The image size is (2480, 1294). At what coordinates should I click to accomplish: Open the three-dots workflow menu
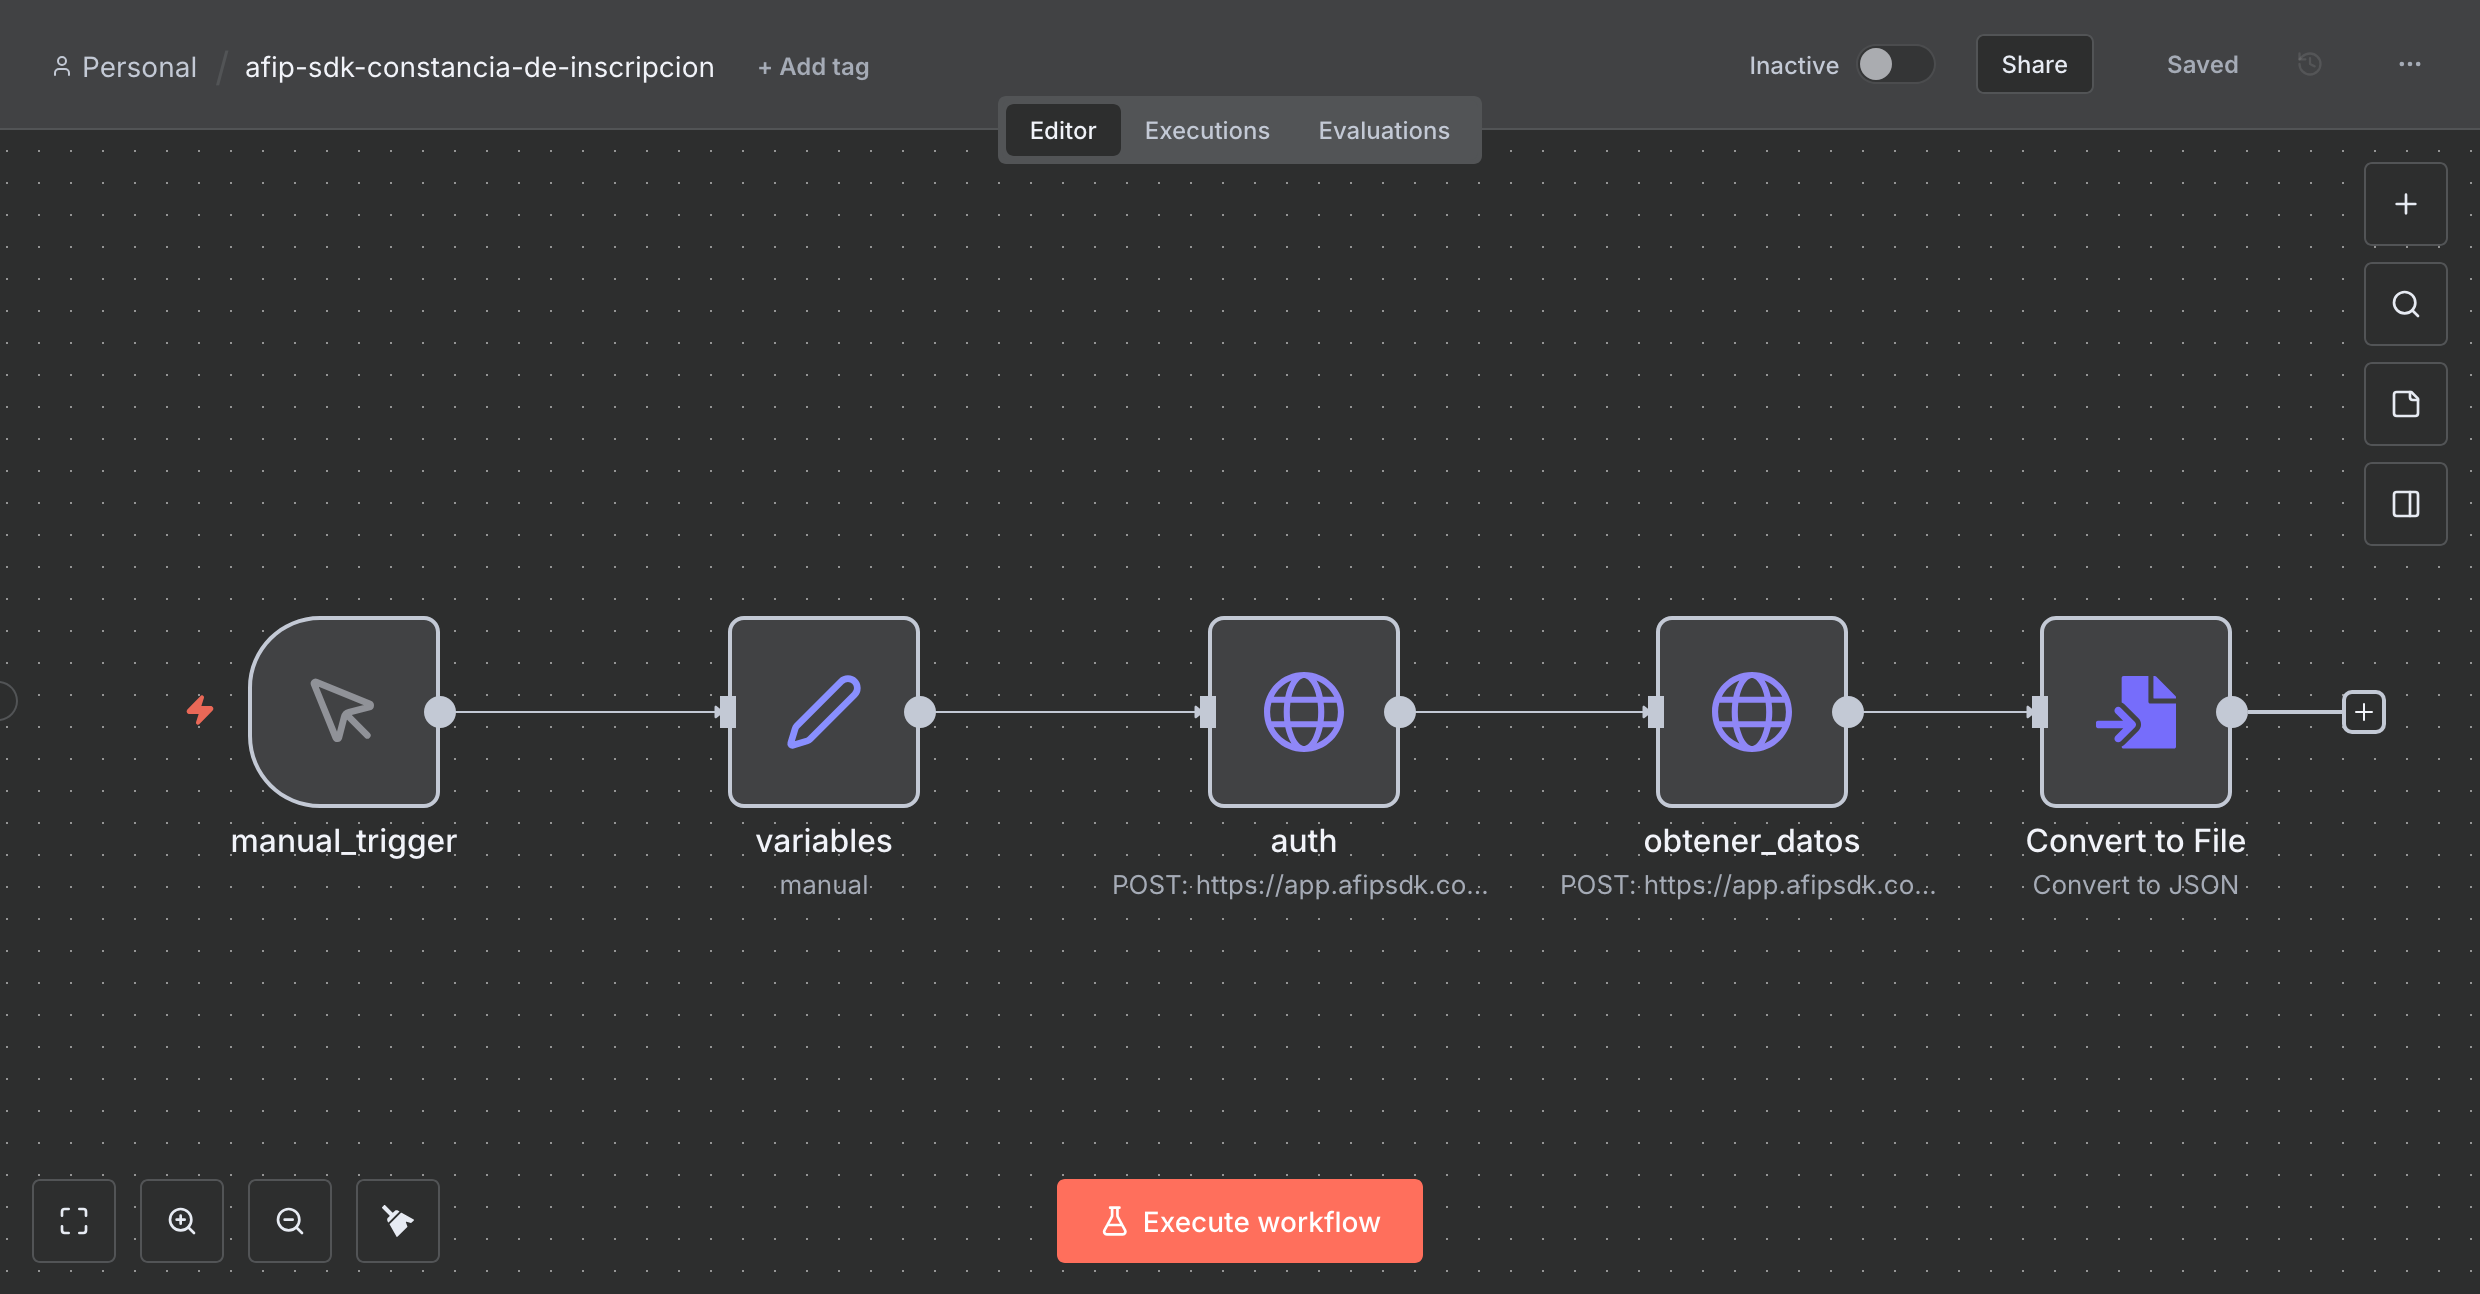pos(2409,65)
